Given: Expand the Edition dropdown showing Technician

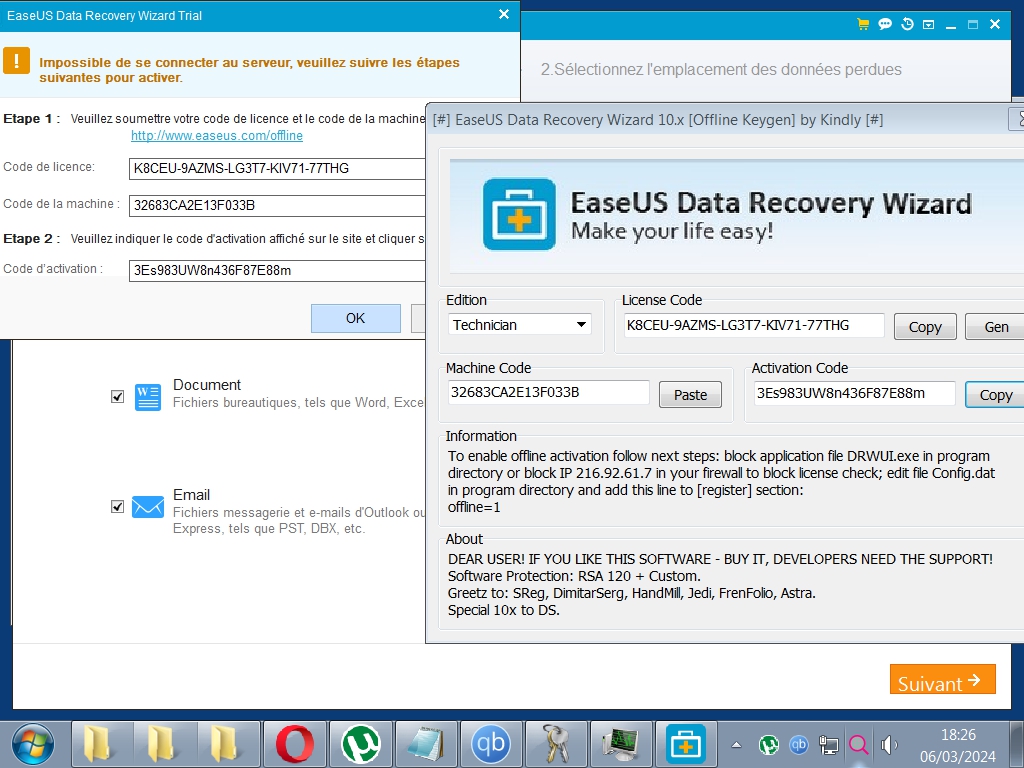Looking at the screenshot, I should click(x=520, y=325).
